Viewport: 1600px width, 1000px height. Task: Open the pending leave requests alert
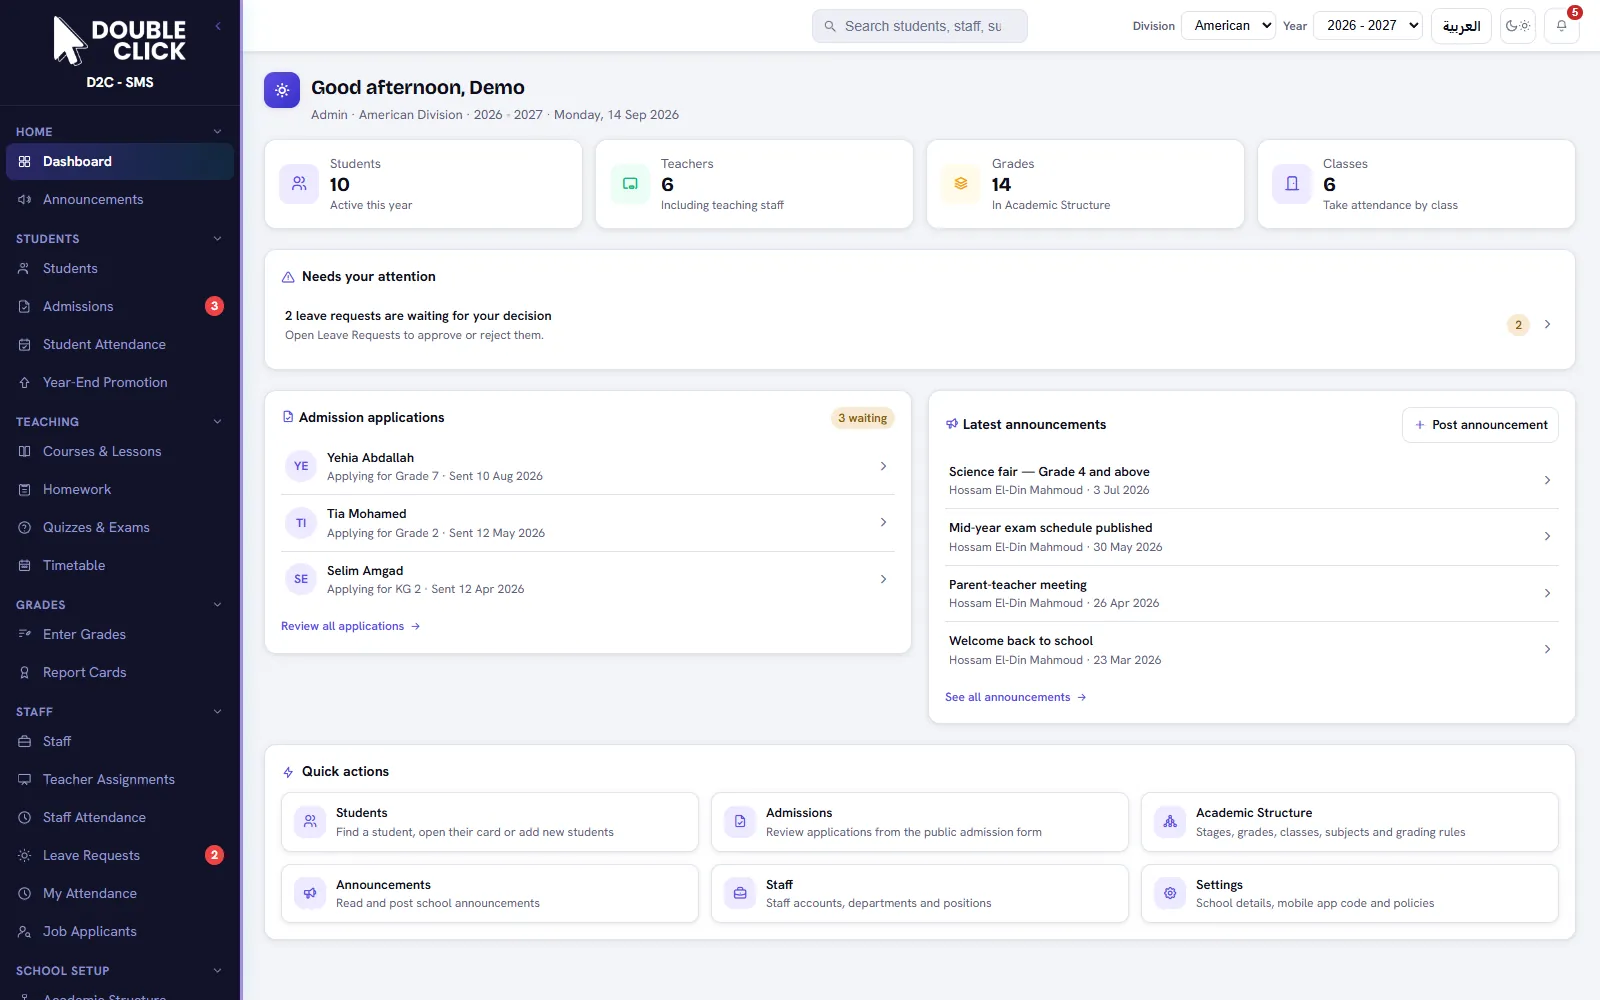click(x=919, y=325)
